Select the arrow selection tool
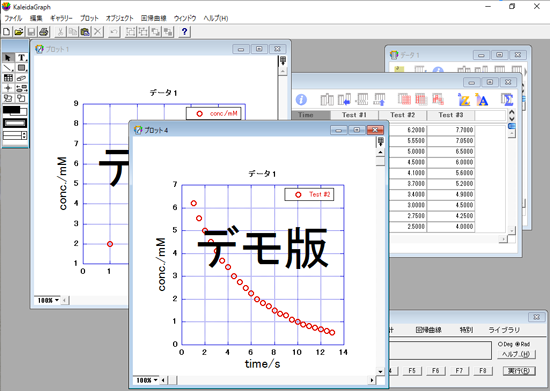 [x=8, y=58]
